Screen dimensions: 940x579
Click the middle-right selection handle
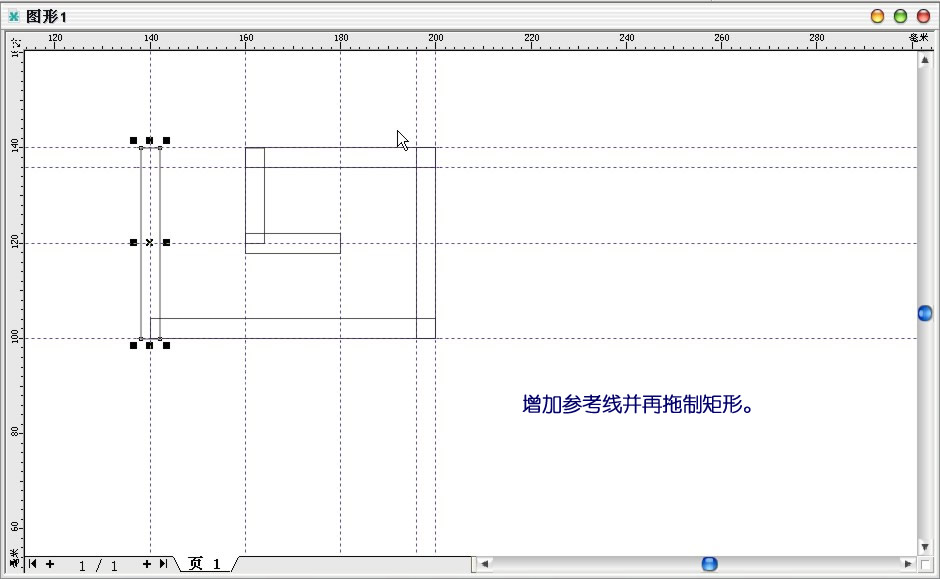click(166, 242)
